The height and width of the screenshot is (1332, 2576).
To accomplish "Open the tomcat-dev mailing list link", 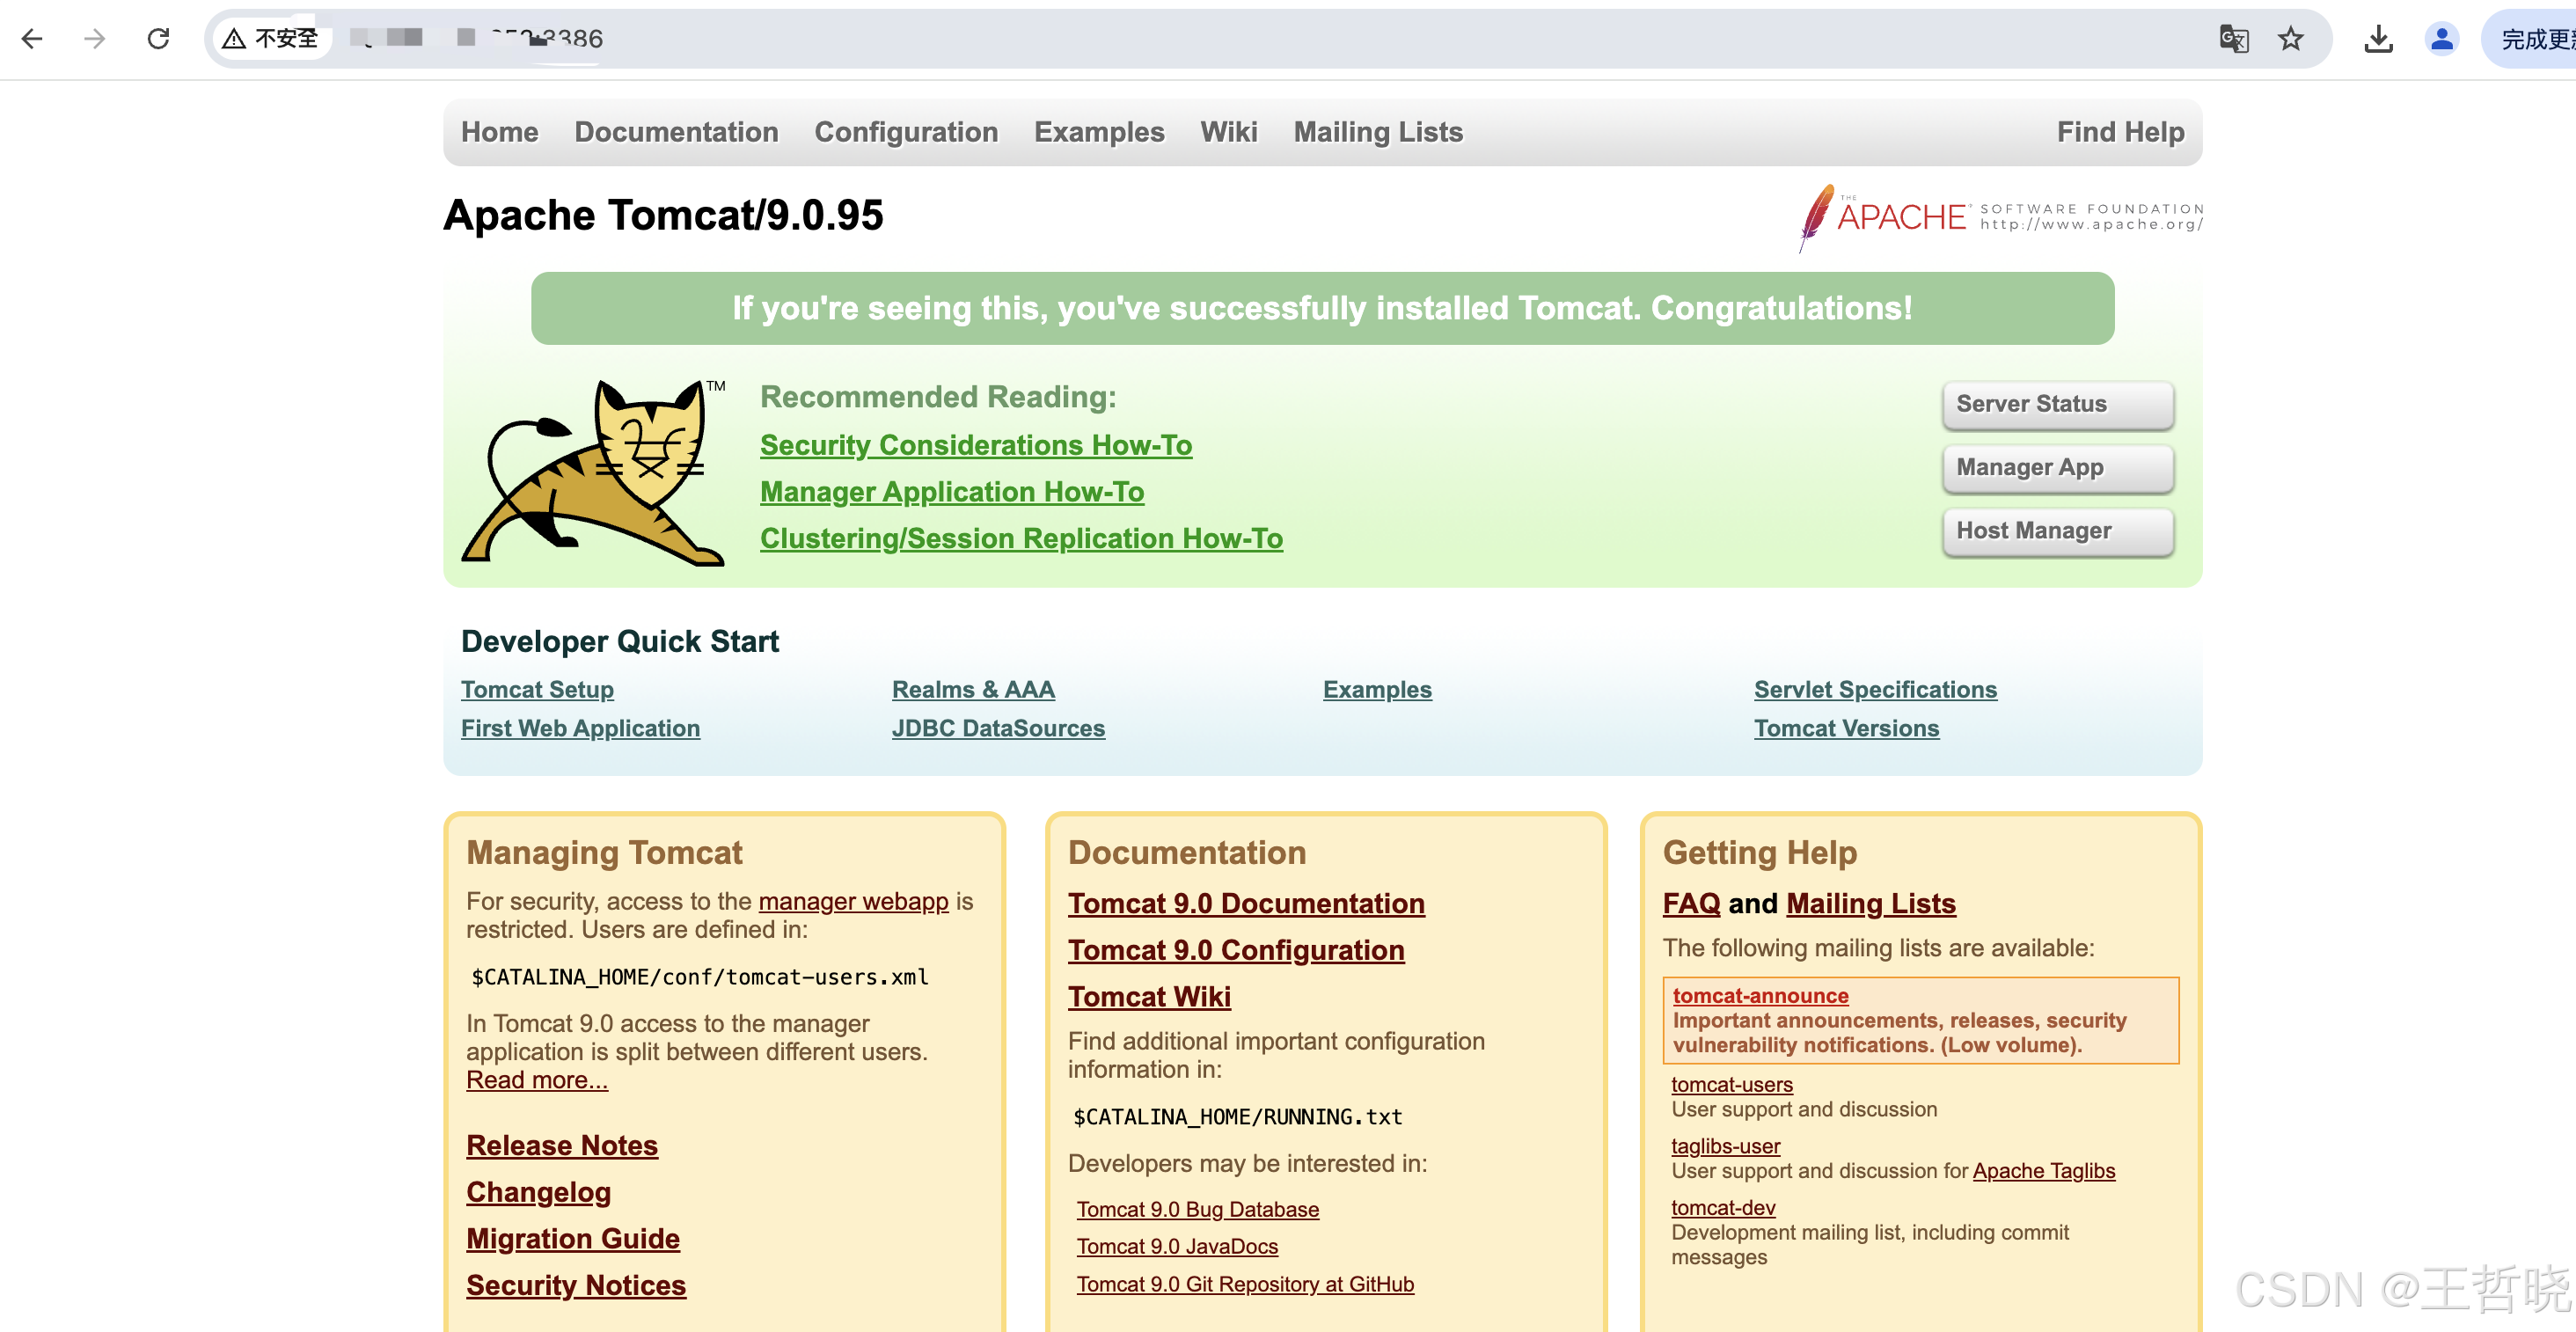I will tap(1723, 1208).
